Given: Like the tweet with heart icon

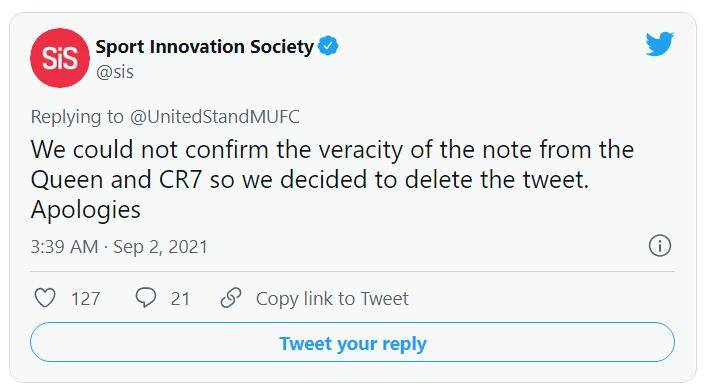Looking at the screenshot, I should point(45,298).
